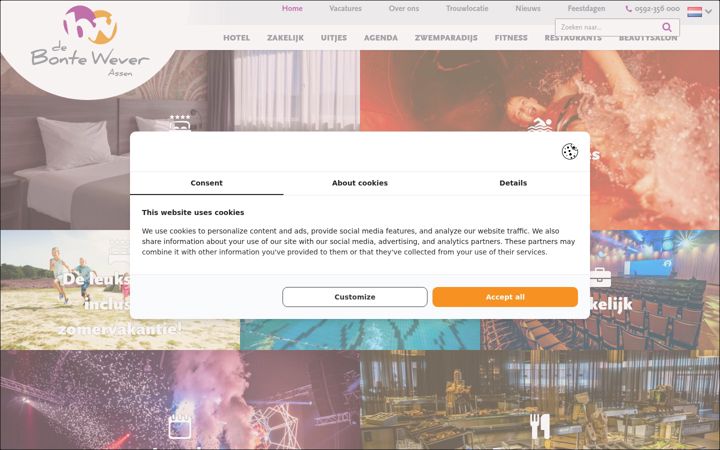Click 'This website uses cookies' heading
Image resolution: width=720 pixels, height=450 pixels.
click(x=193, y=213)
